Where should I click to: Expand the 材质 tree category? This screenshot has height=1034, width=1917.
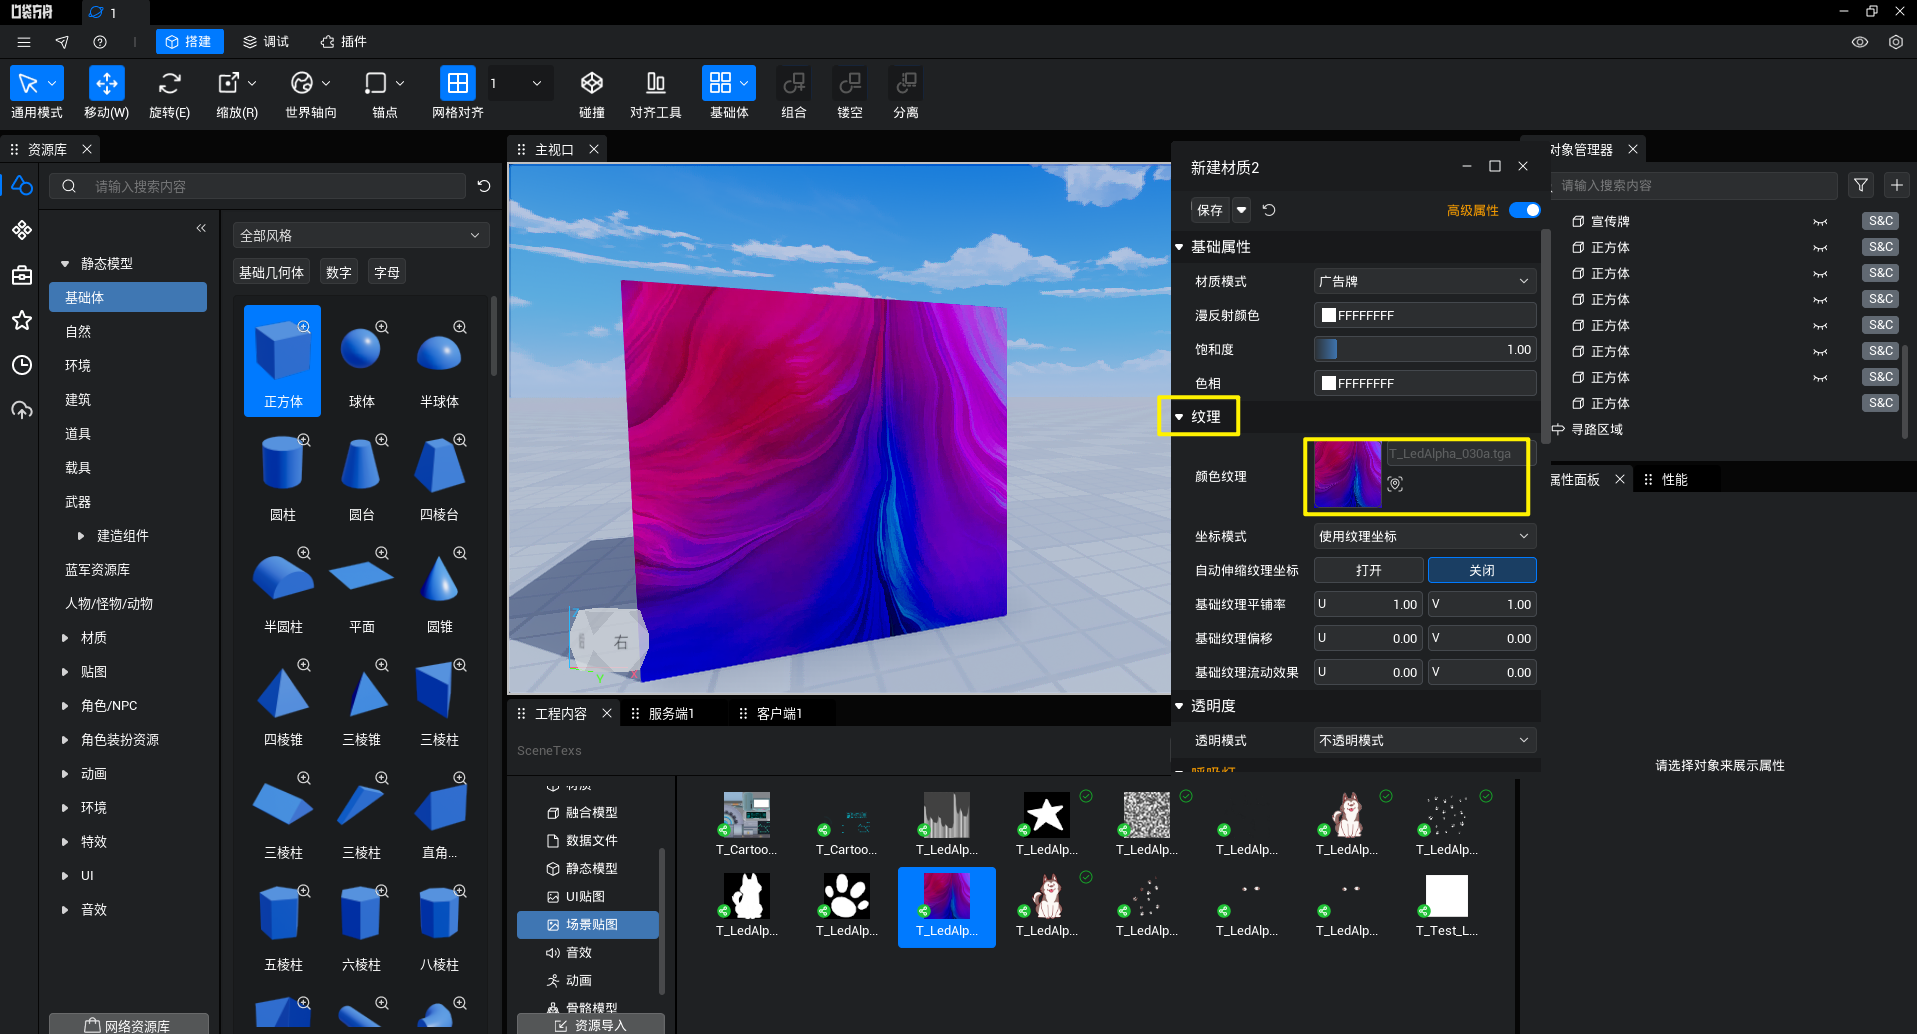point(65,638)
